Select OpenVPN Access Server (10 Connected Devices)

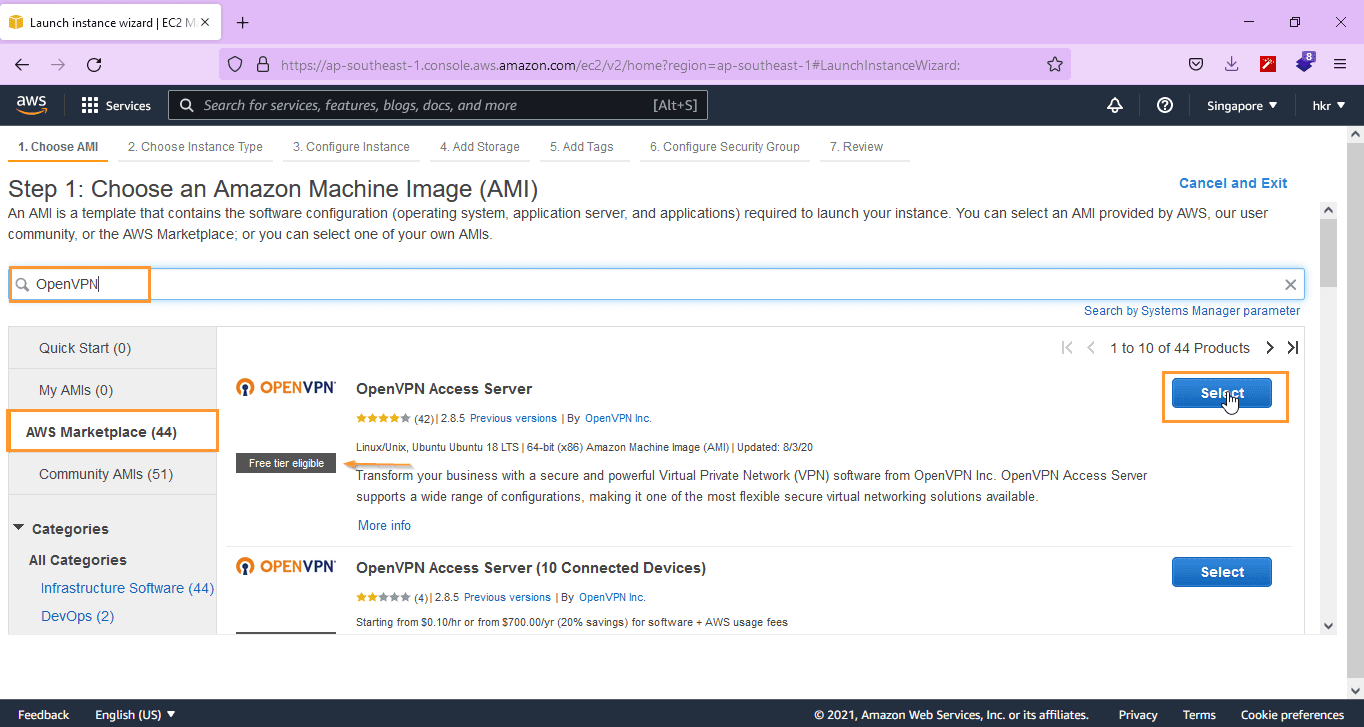pos(1222,572)
